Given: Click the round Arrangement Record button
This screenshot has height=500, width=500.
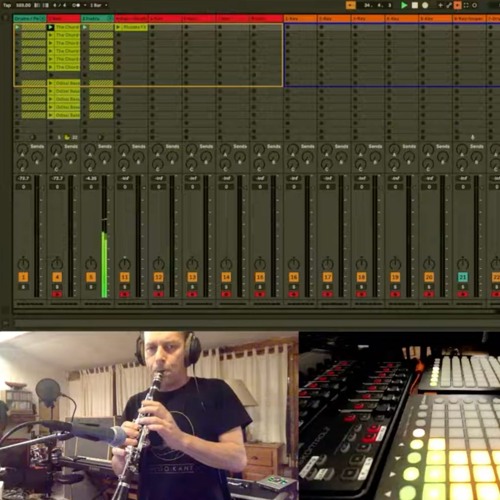Looking at the screenshot, I should (425, 5).
